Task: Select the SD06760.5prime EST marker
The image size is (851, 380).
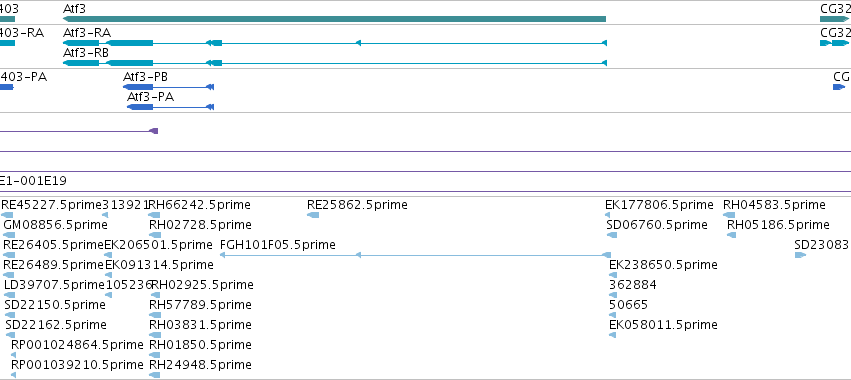Action: coord(612,235)
